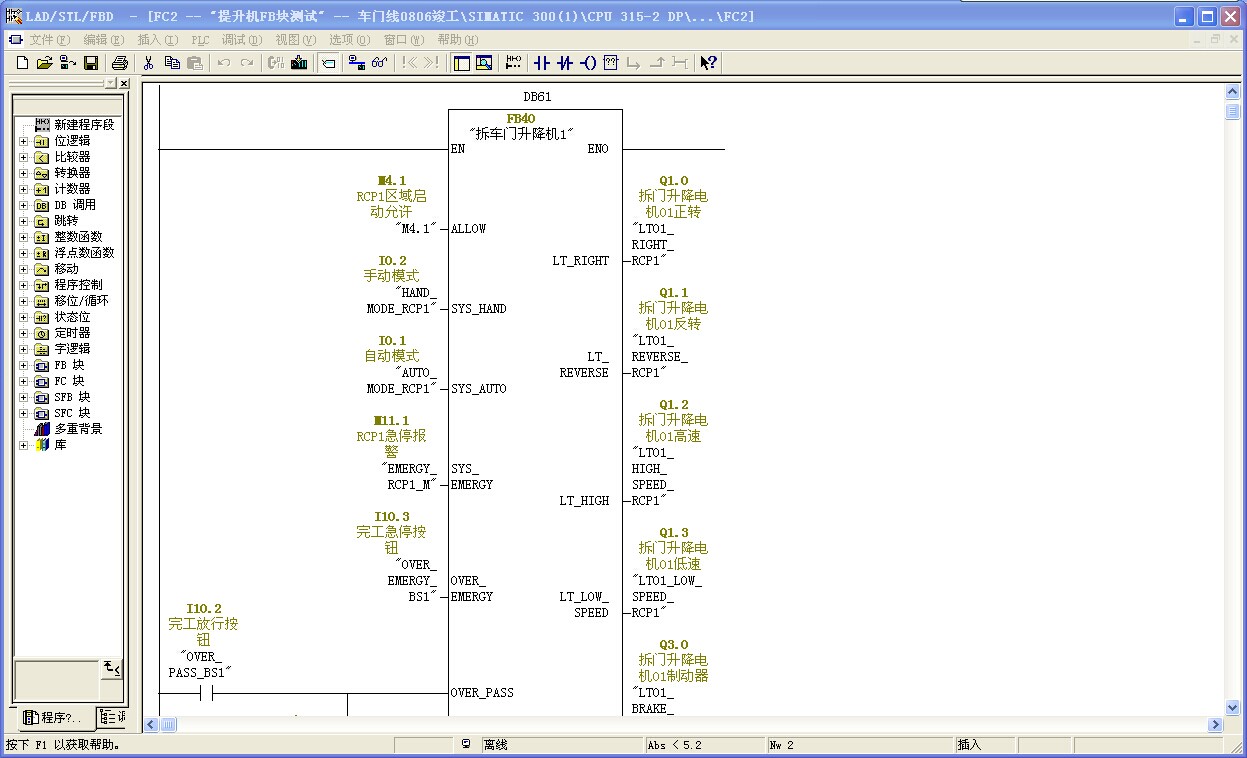1247x758 pixels.
Task: Open the 文件(F) menu
Action: (50, 40)
